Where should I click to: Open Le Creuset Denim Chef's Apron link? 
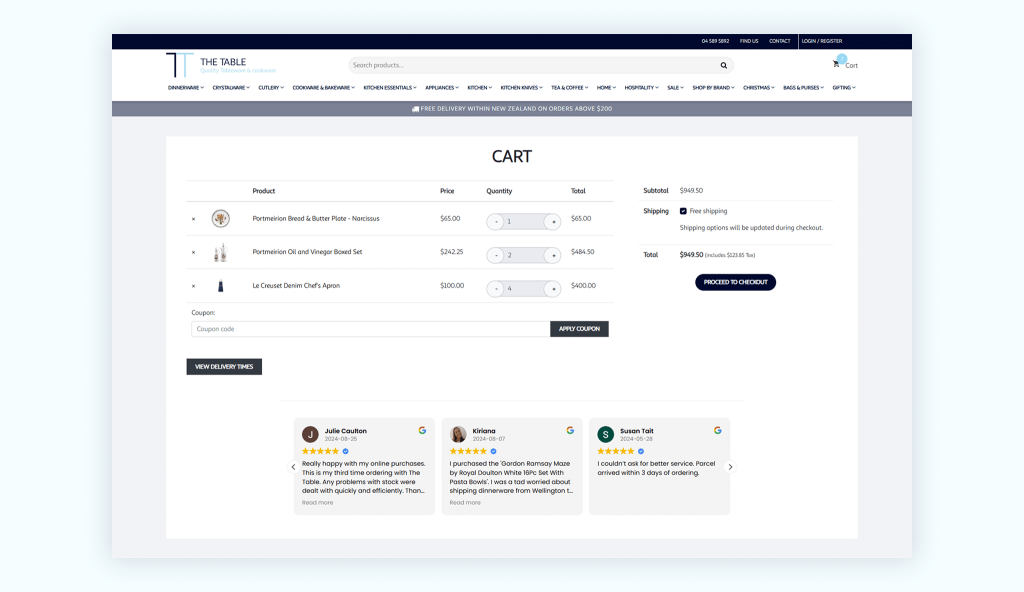[x=296, y=286]
